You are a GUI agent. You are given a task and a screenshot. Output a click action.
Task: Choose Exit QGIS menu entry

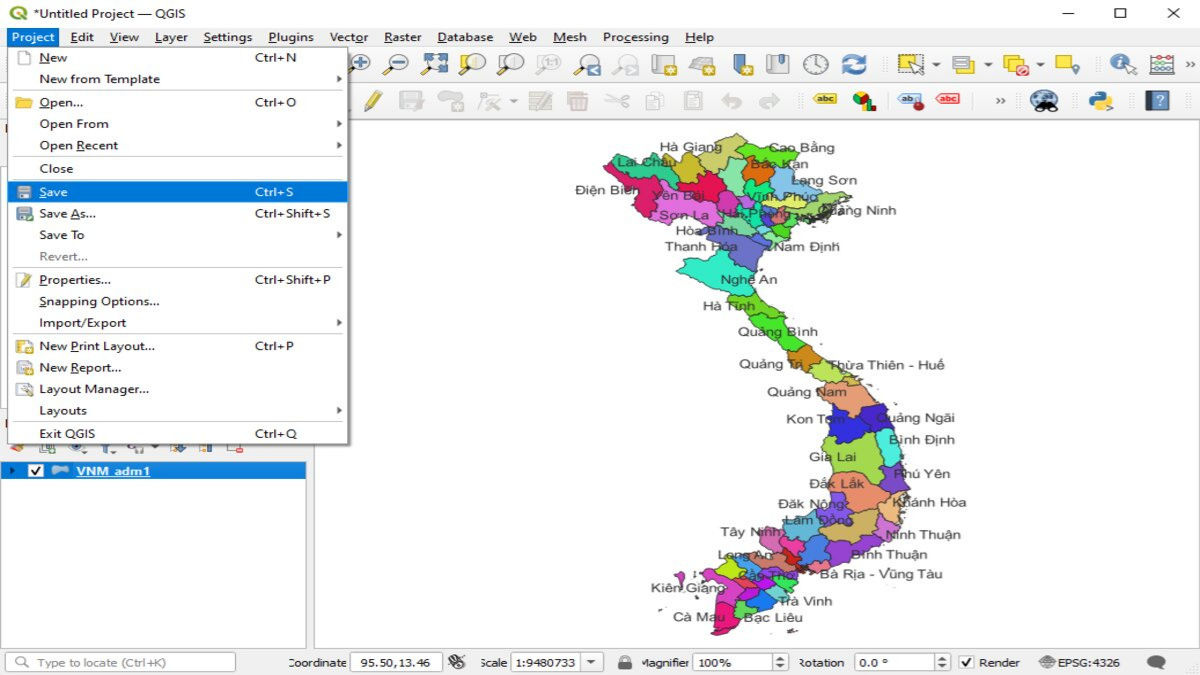[178, 434]
